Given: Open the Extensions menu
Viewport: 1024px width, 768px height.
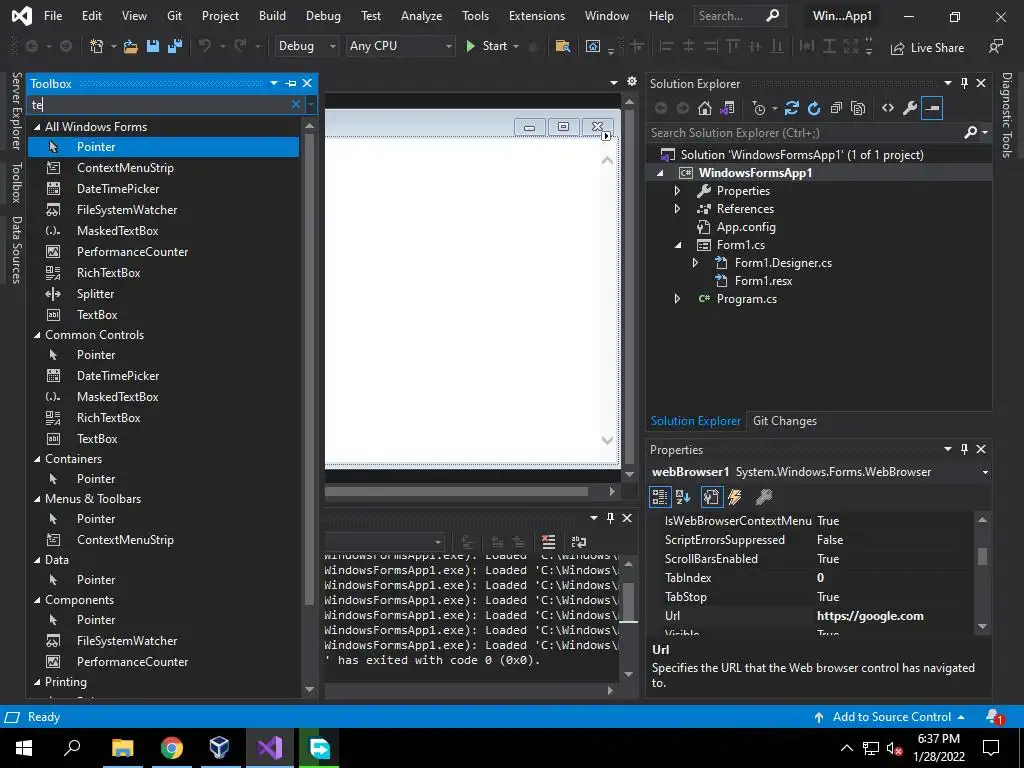Looking at the screenshot, I should 537,16.
